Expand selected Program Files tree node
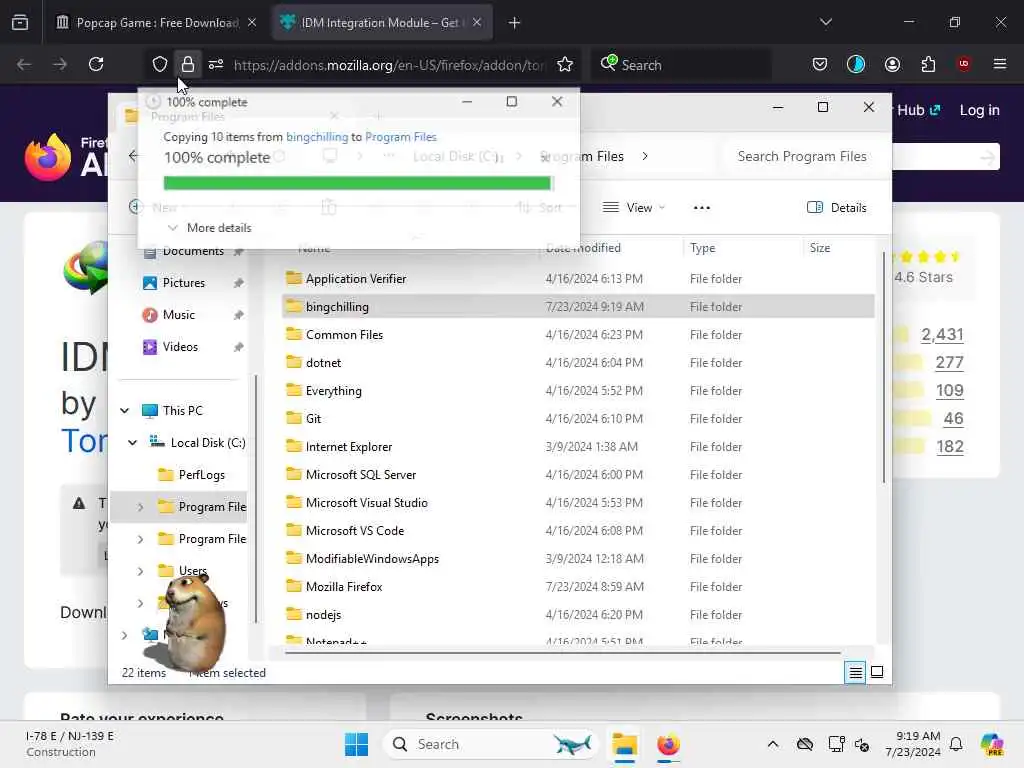This screenshot has width=1024, height=768. point(140,507)
